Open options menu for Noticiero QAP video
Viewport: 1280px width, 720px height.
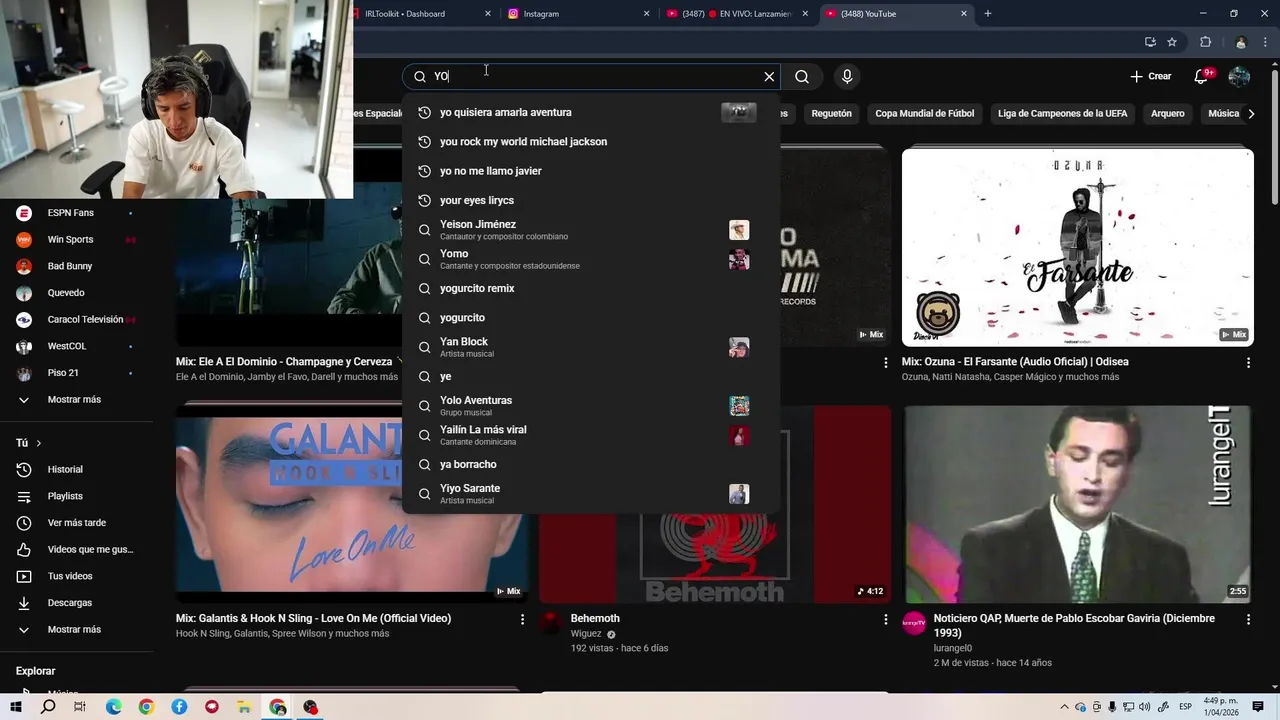[1247, 620]
